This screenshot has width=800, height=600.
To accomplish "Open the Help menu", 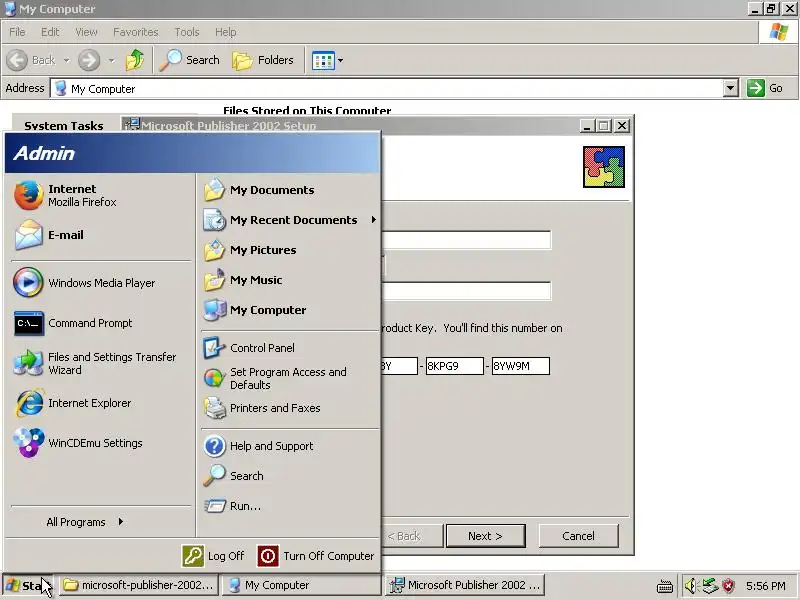I will [x=226, y=32].
